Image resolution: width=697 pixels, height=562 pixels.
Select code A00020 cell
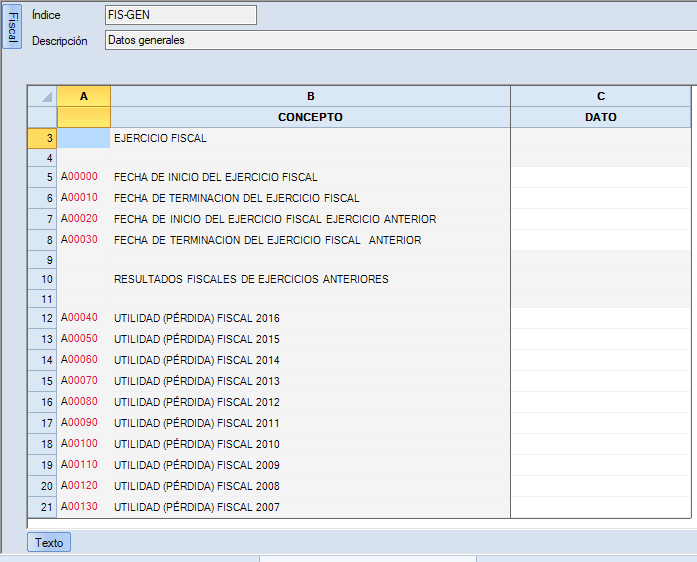(84, 219)
